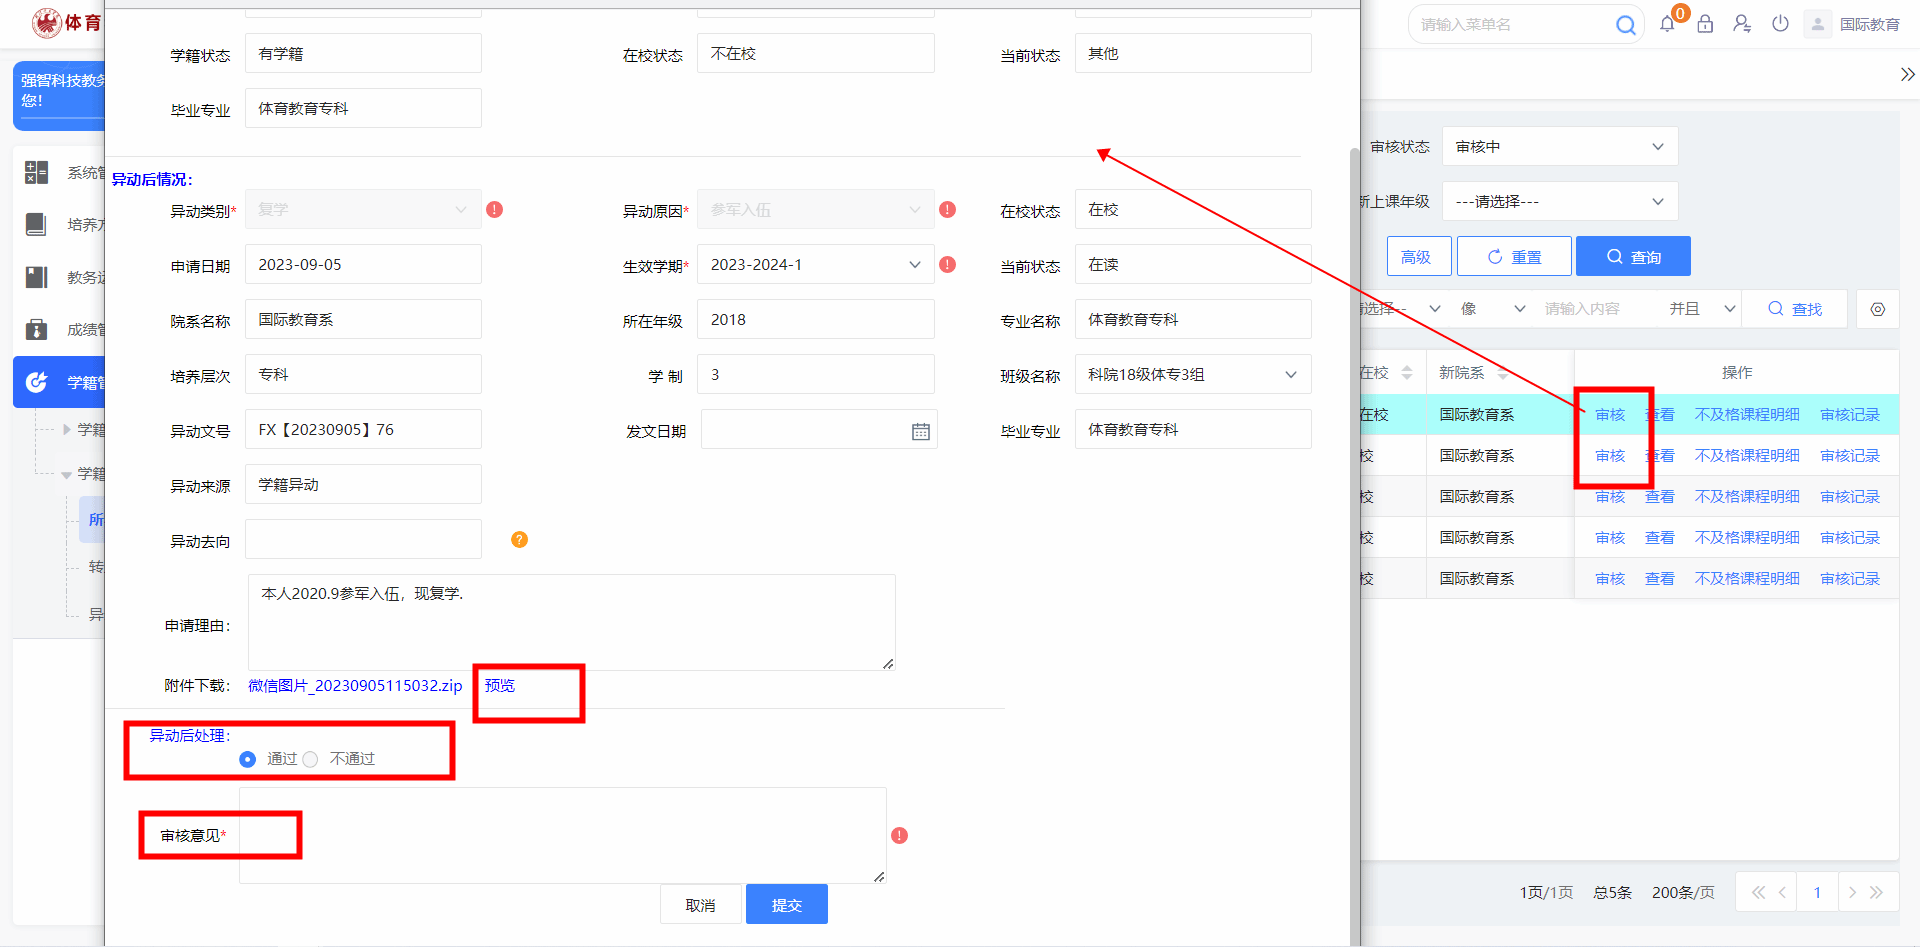Click the 取消 cancel button
The height and width of the screenshot is (947, 1920).
[700, 905]
